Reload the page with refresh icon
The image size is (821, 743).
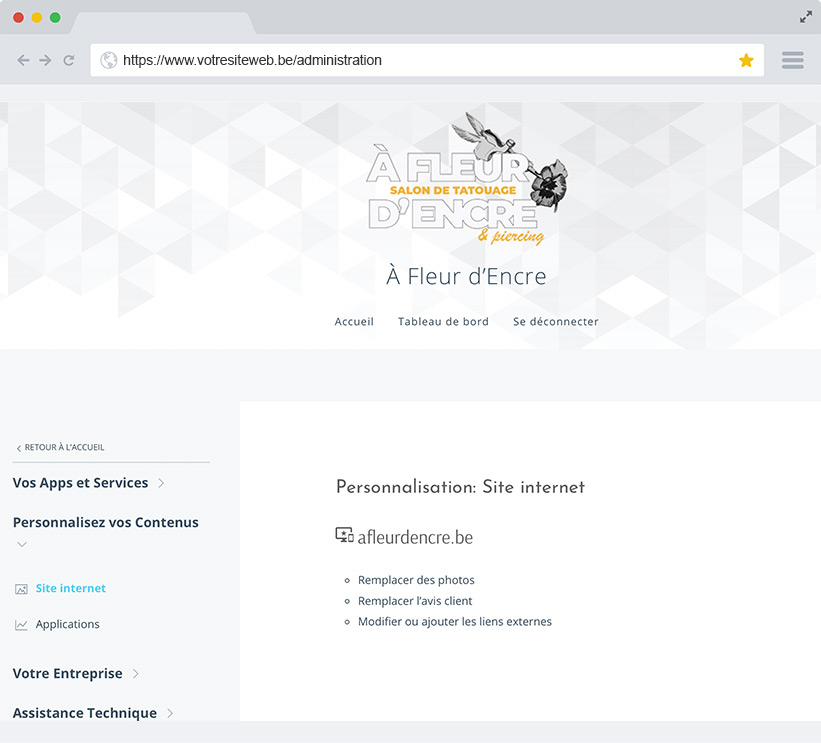click(69, 60)
